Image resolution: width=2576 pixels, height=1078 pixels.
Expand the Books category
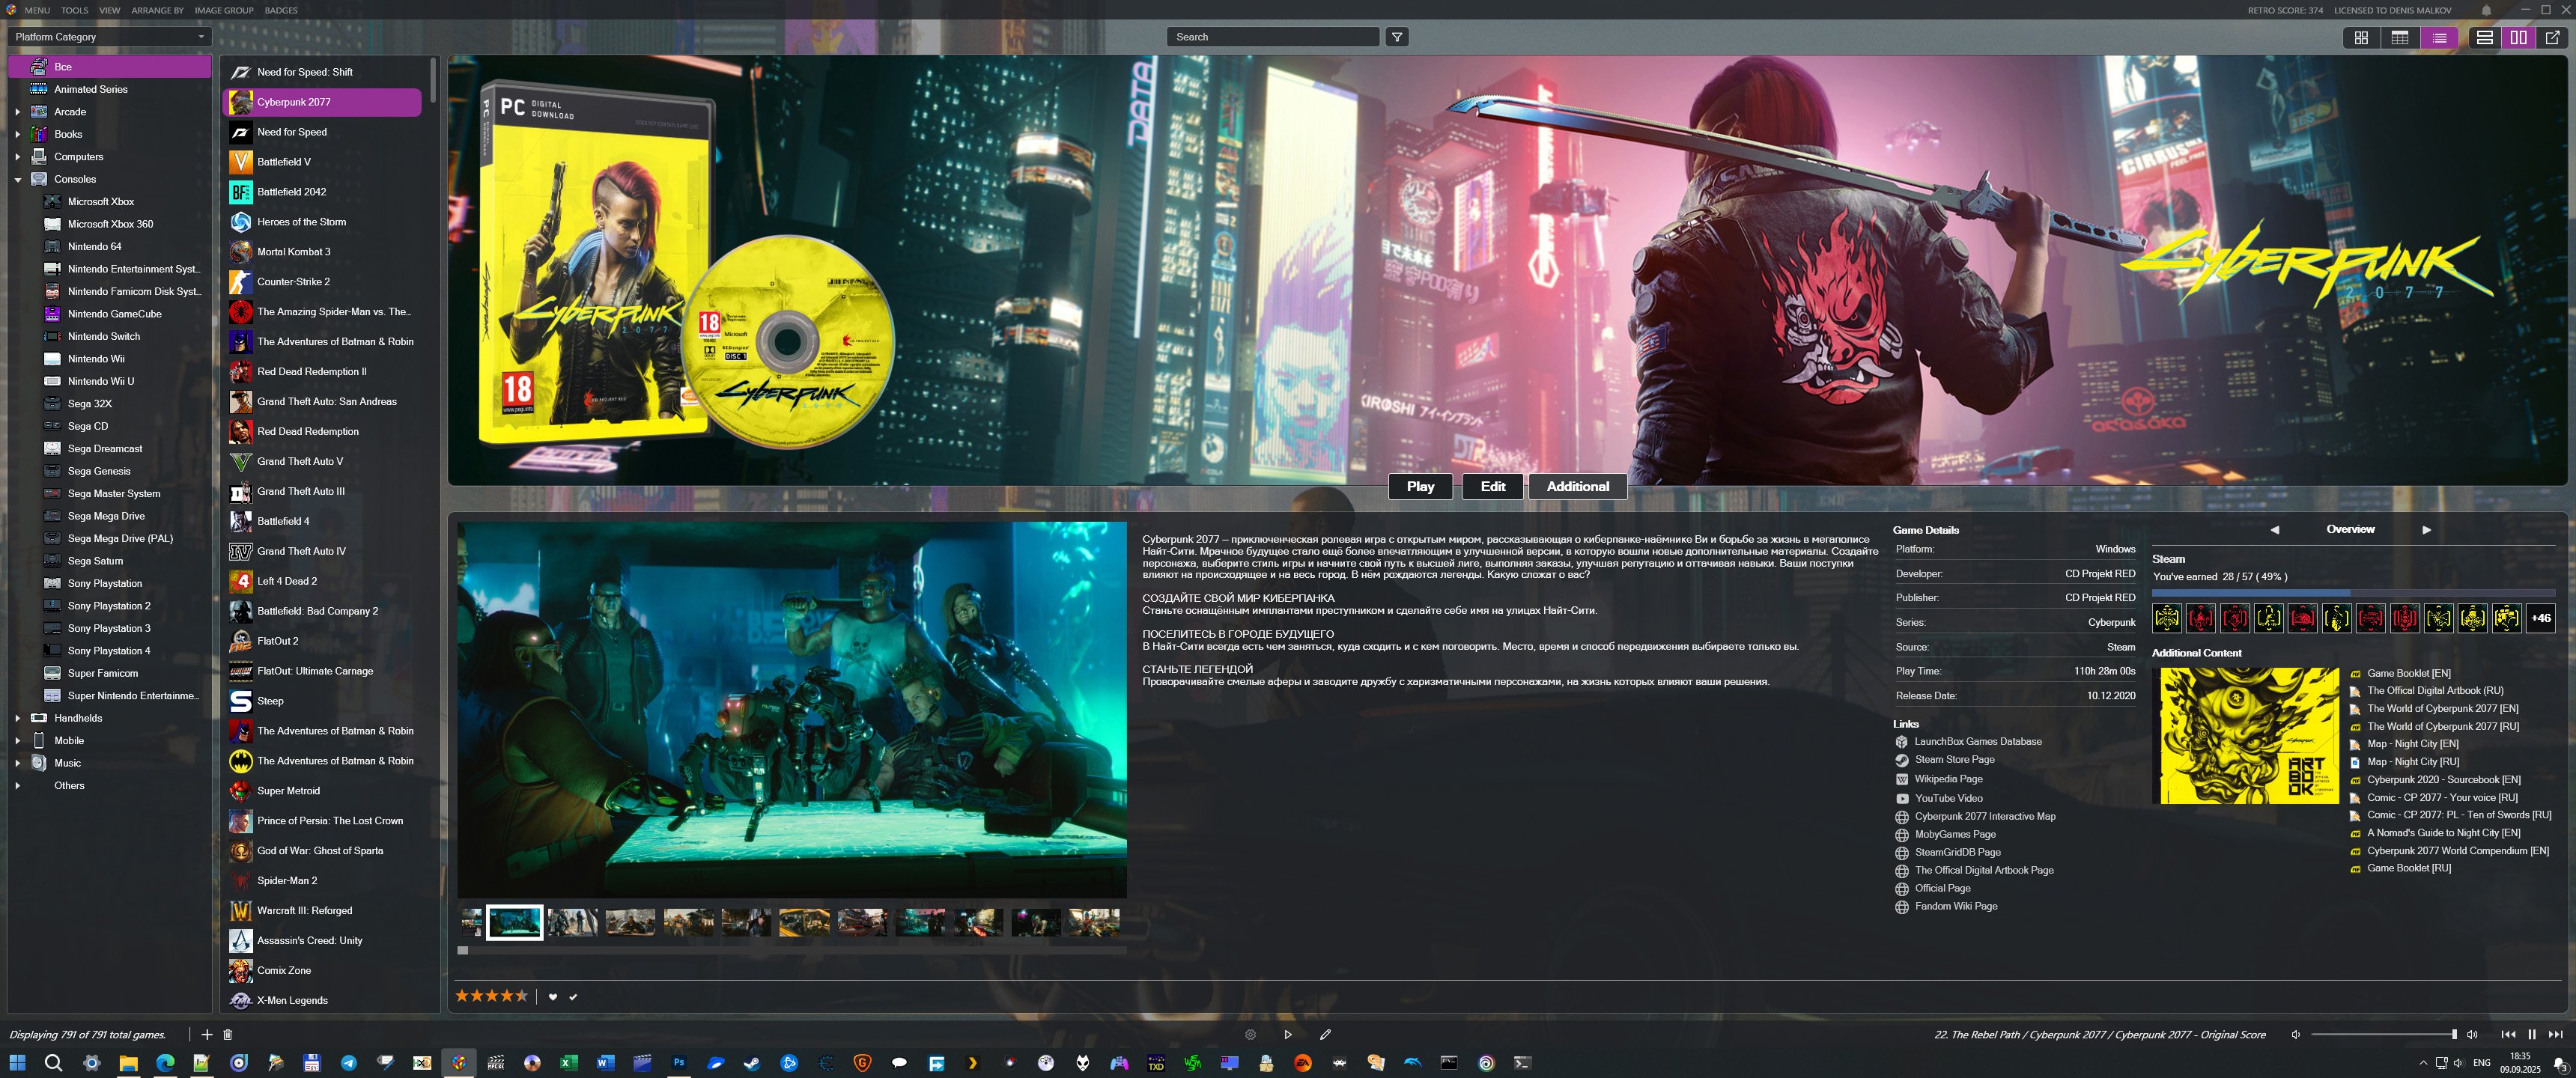[17, 134]
